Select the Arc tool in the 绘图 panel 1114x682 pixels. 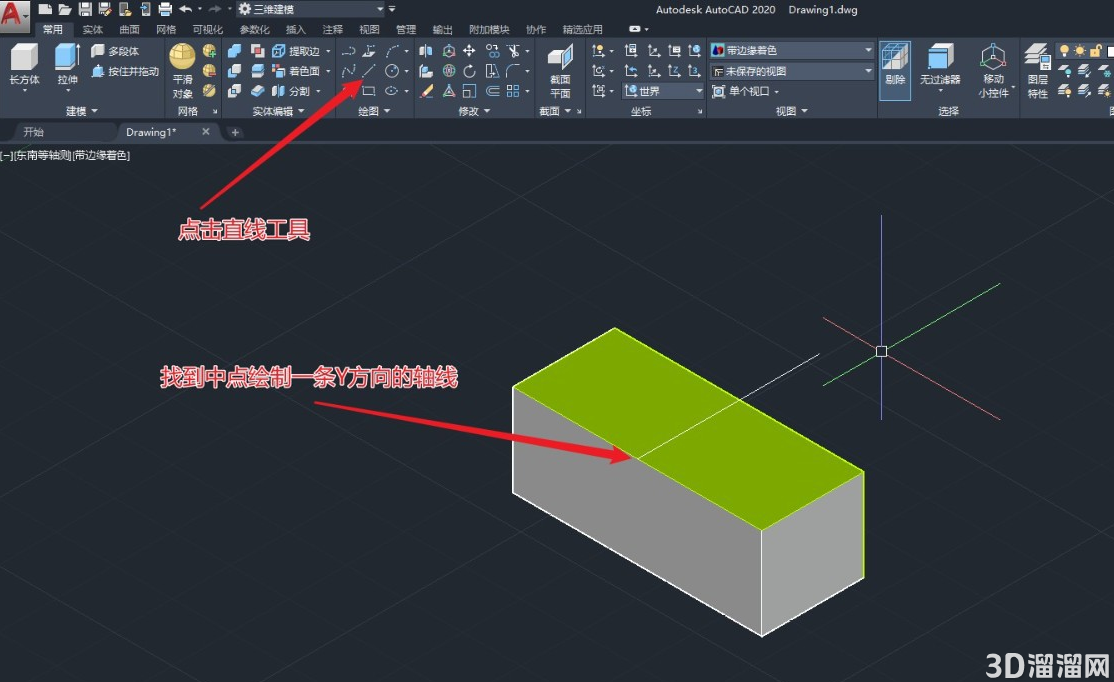392,50
